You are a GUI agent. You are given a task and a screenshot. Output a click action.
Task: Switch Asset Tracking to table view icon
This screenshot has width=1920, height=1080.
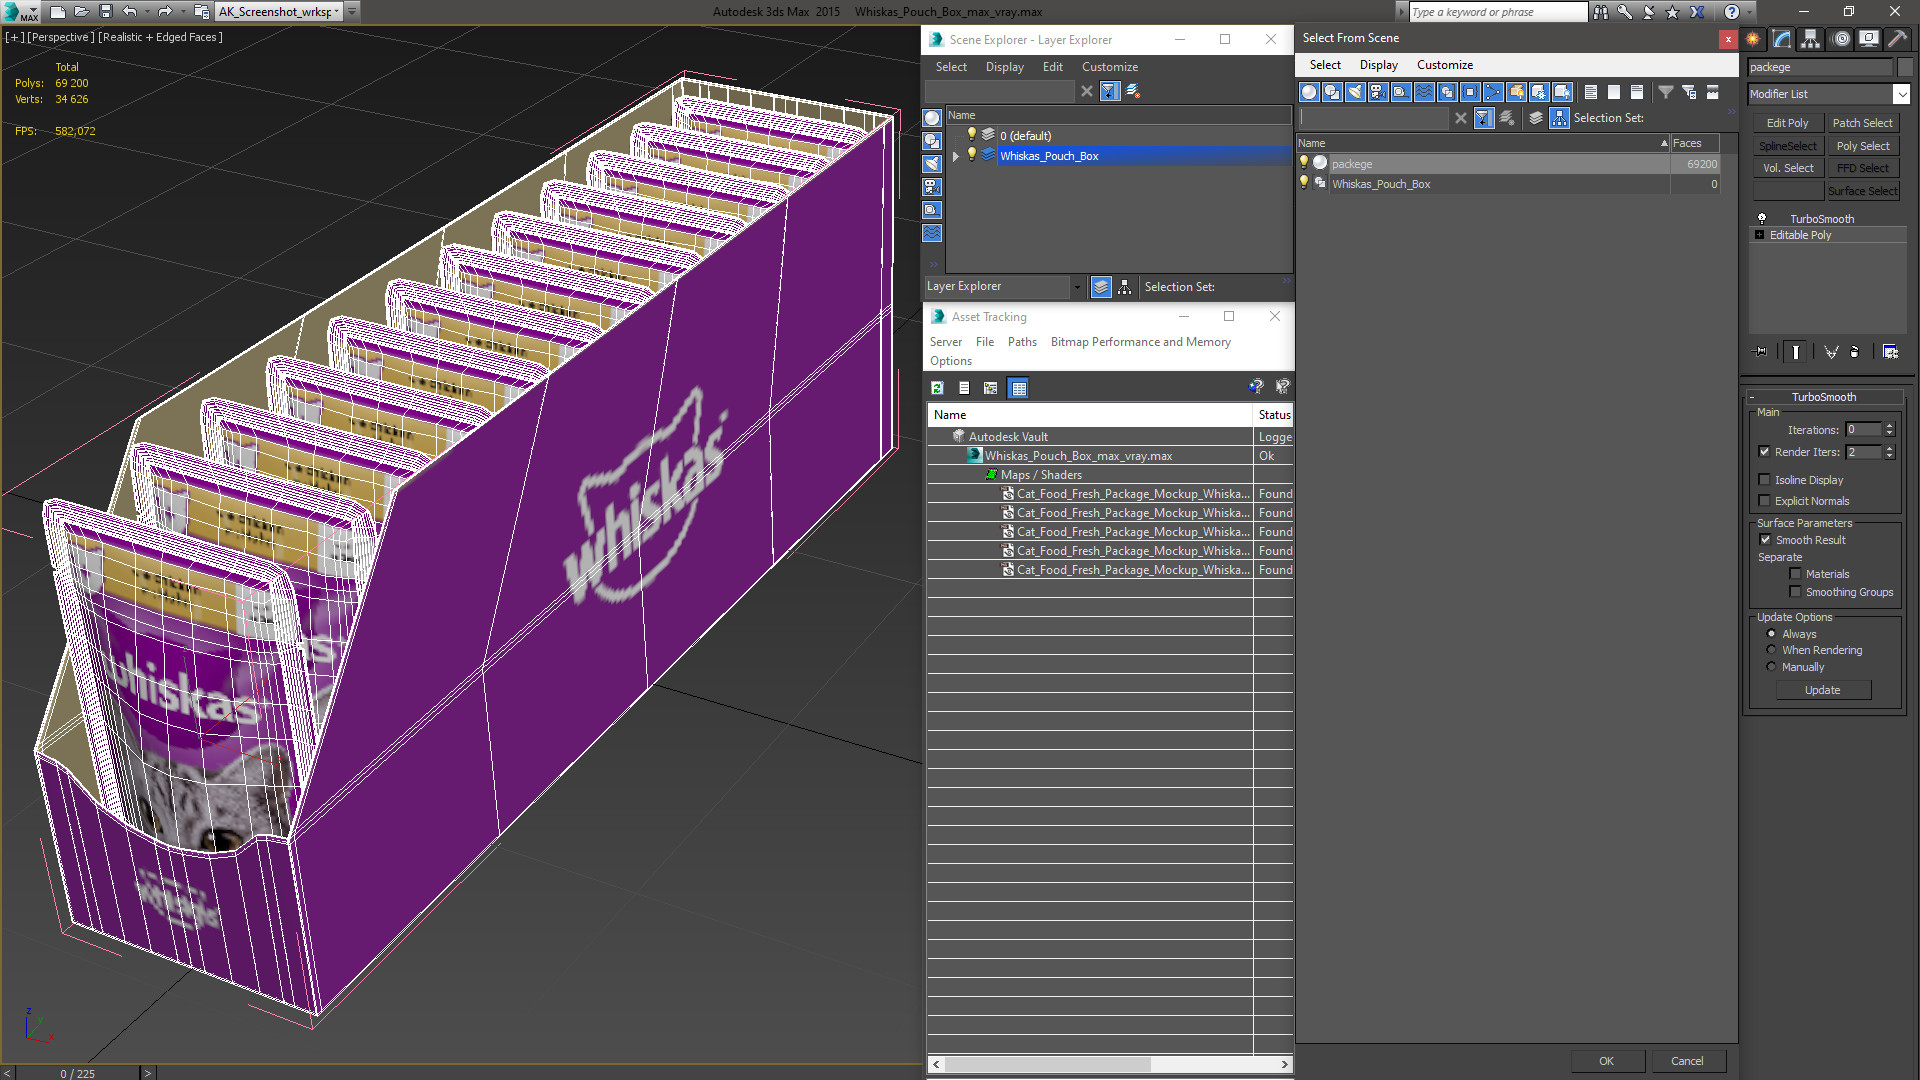coord(1018,388)
